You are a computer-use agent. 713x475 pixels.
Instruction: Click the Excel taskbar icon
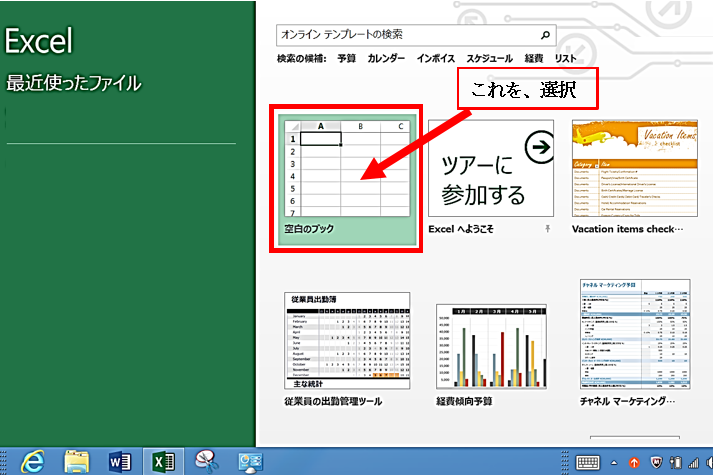pos(164,462)
